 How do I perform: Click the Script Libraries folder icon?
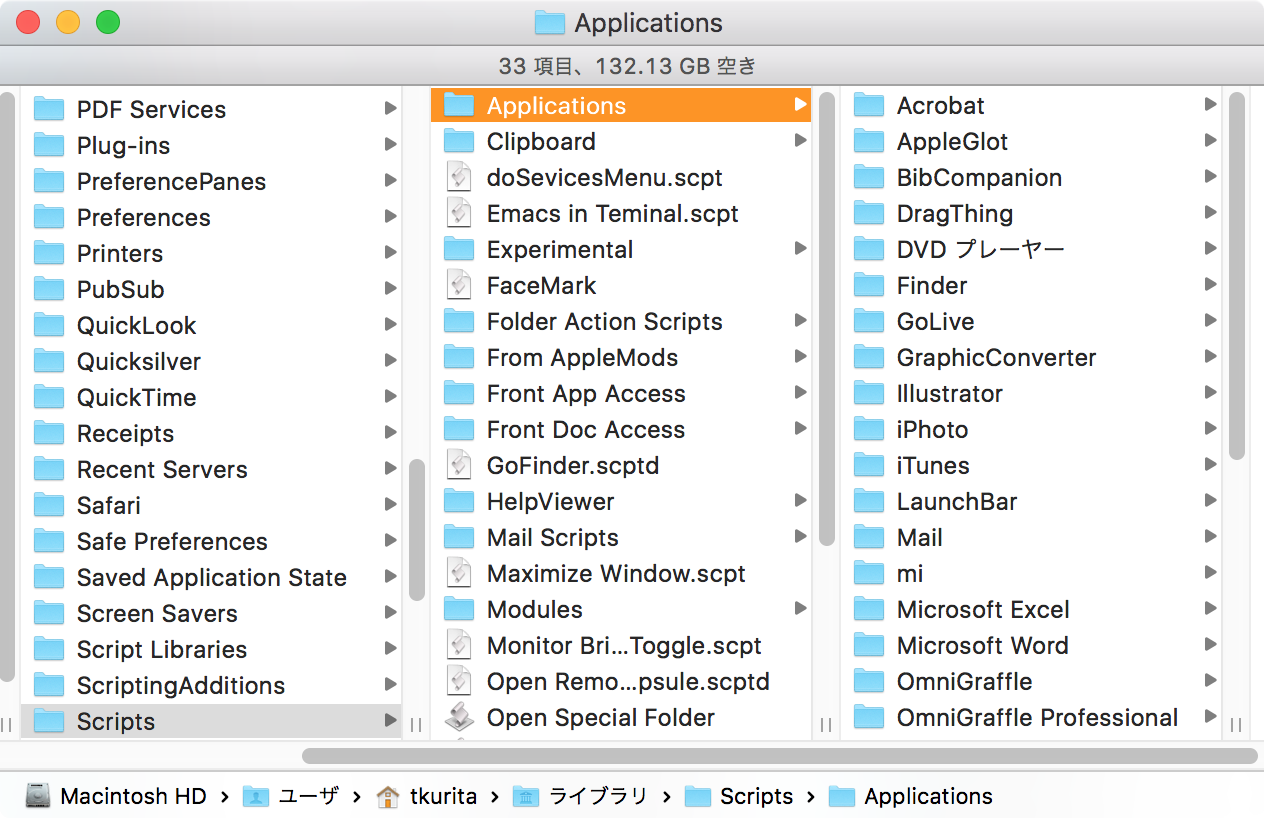(x=49, y=650)
